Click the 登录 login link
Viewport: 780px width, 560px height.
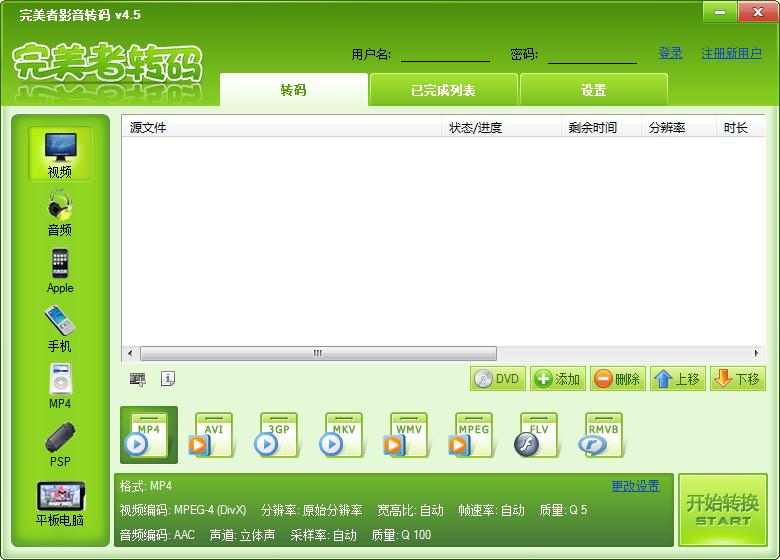[670, 53]
